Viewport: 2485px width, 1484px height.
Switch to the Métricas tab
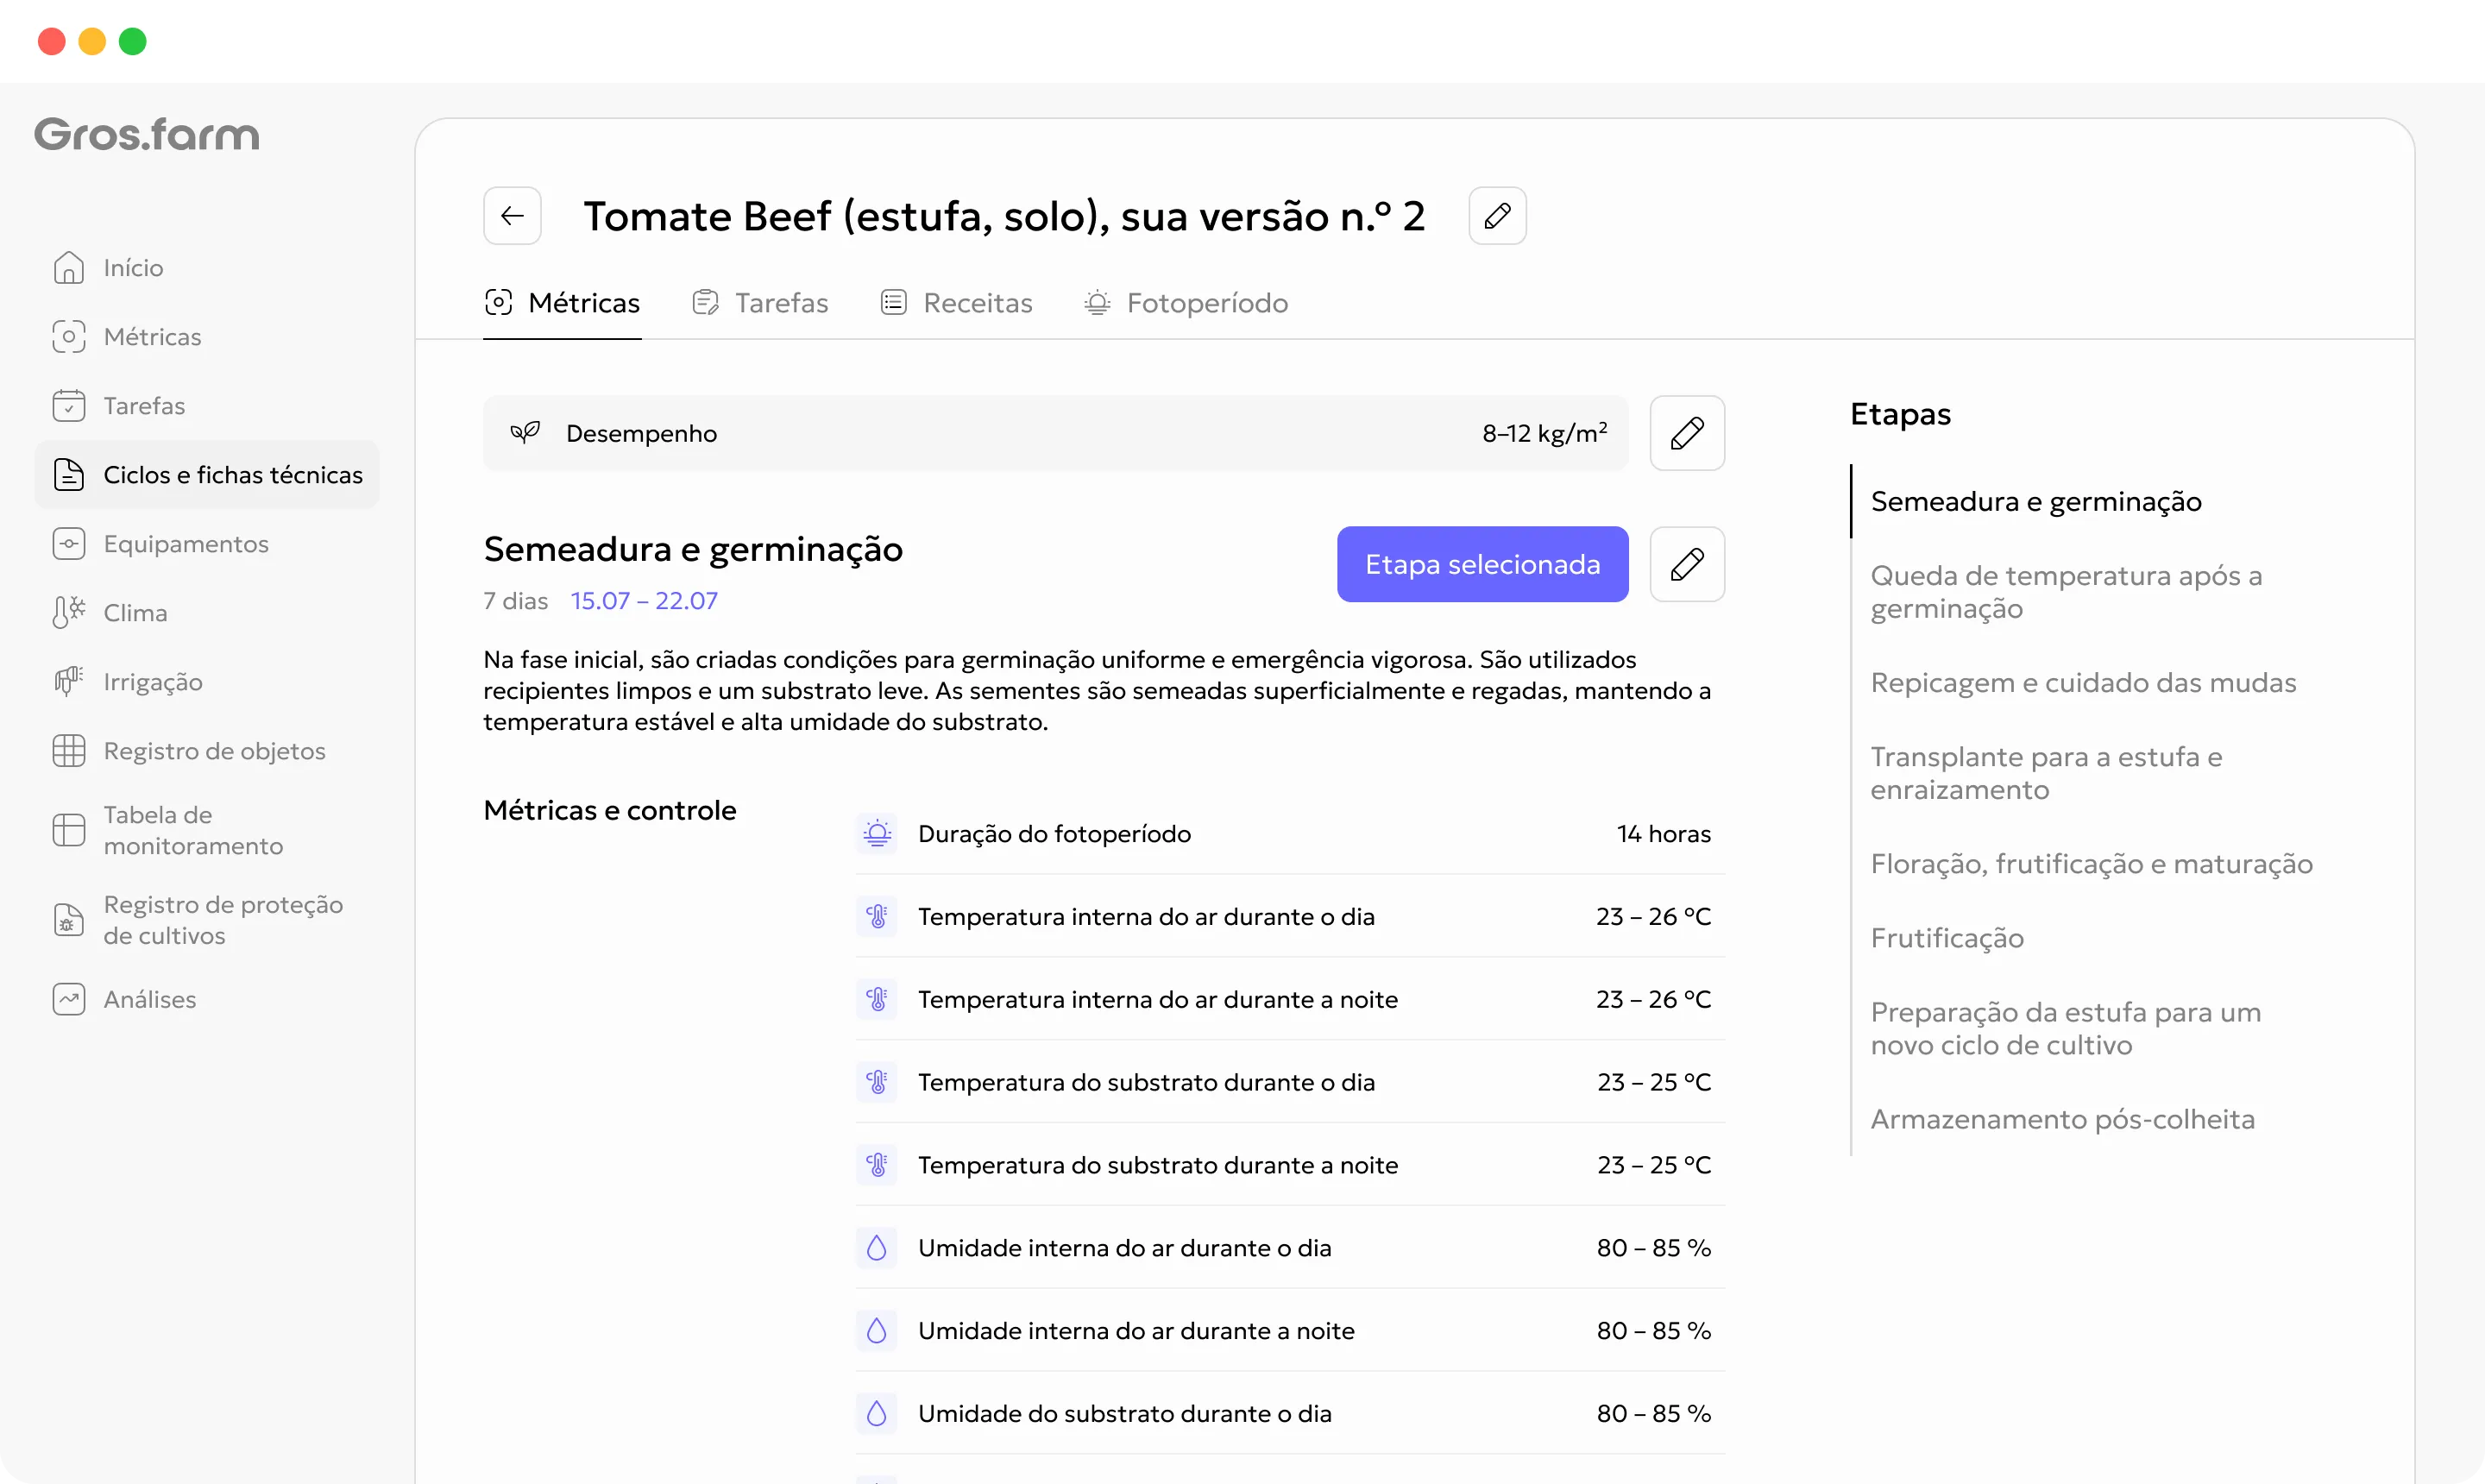[x=562, y=303]
